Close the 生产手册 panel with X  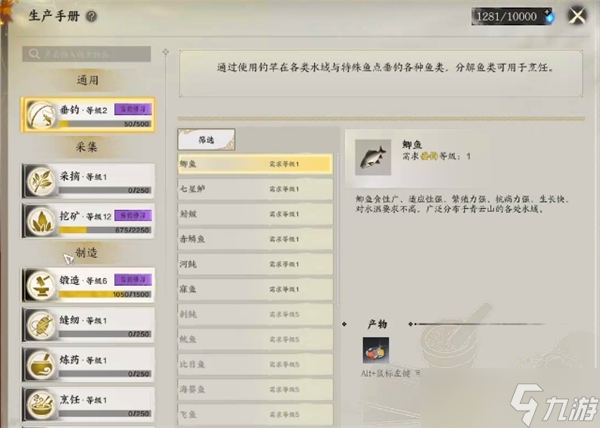coord(577,16)
